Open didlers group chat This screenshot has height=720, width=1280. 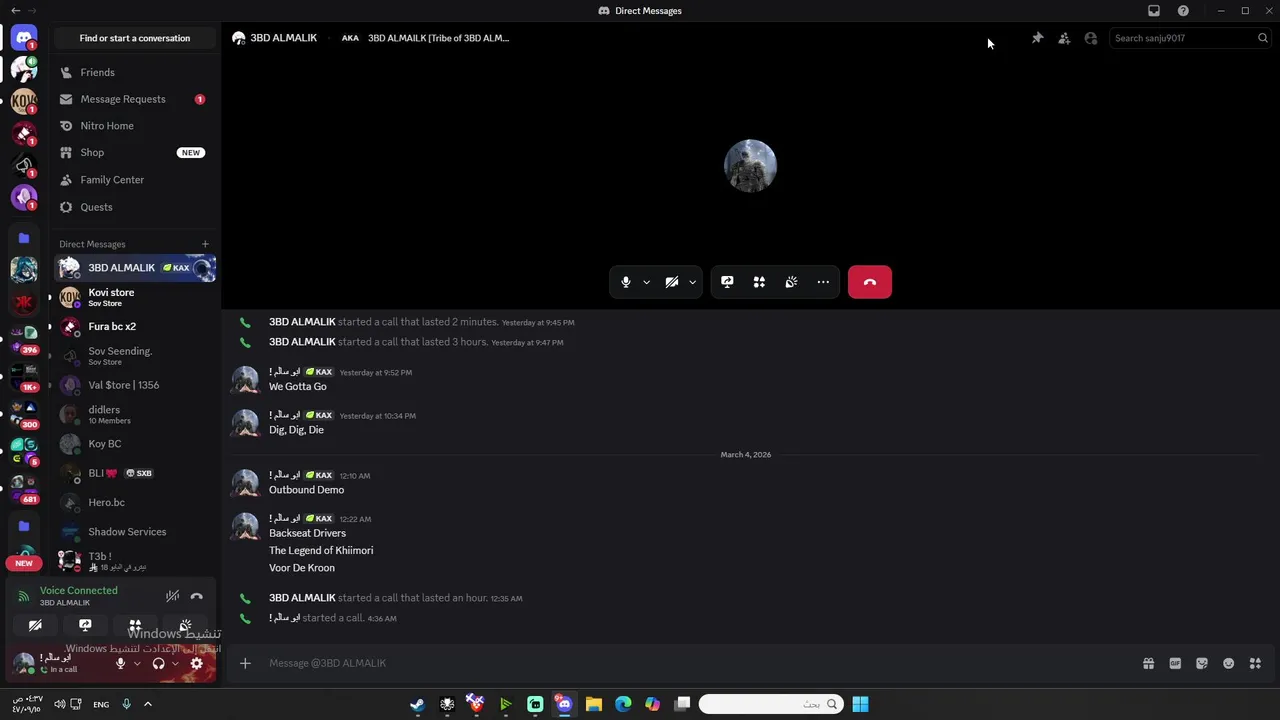[135, 414]
